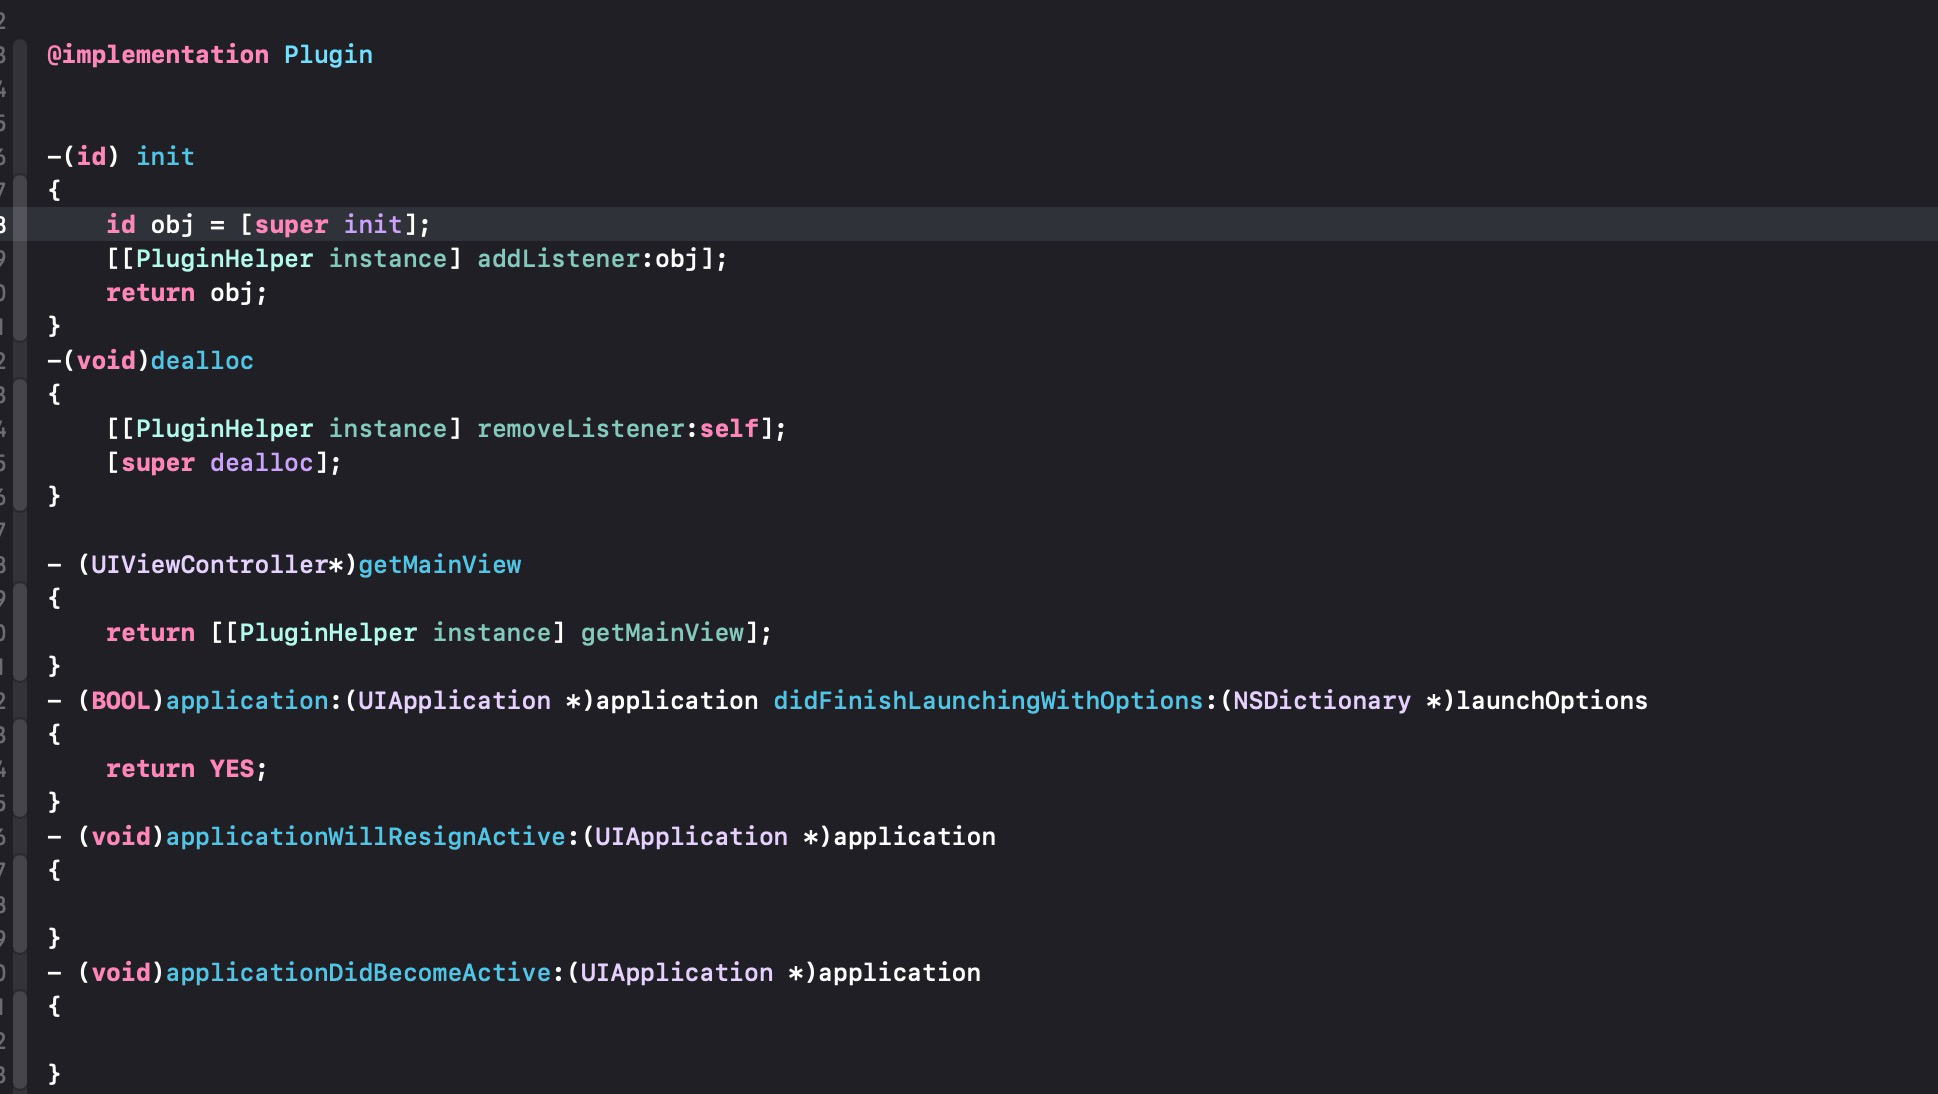The width and height of the screenshot is (1938, 1094).
Task: Collapse the dealloc method via fold ribbon
Action: (20, 445)
